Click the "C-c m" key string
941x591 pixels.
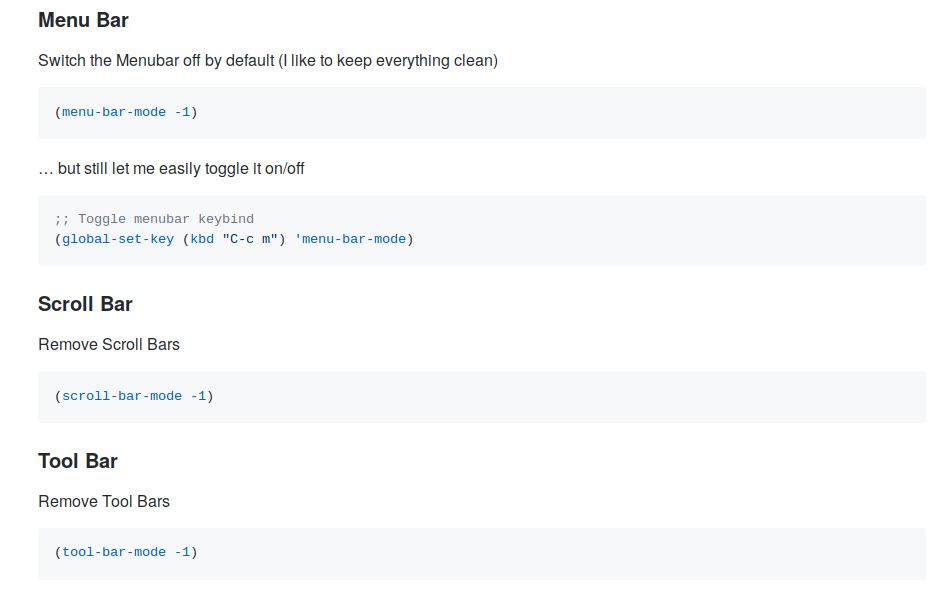254,239
